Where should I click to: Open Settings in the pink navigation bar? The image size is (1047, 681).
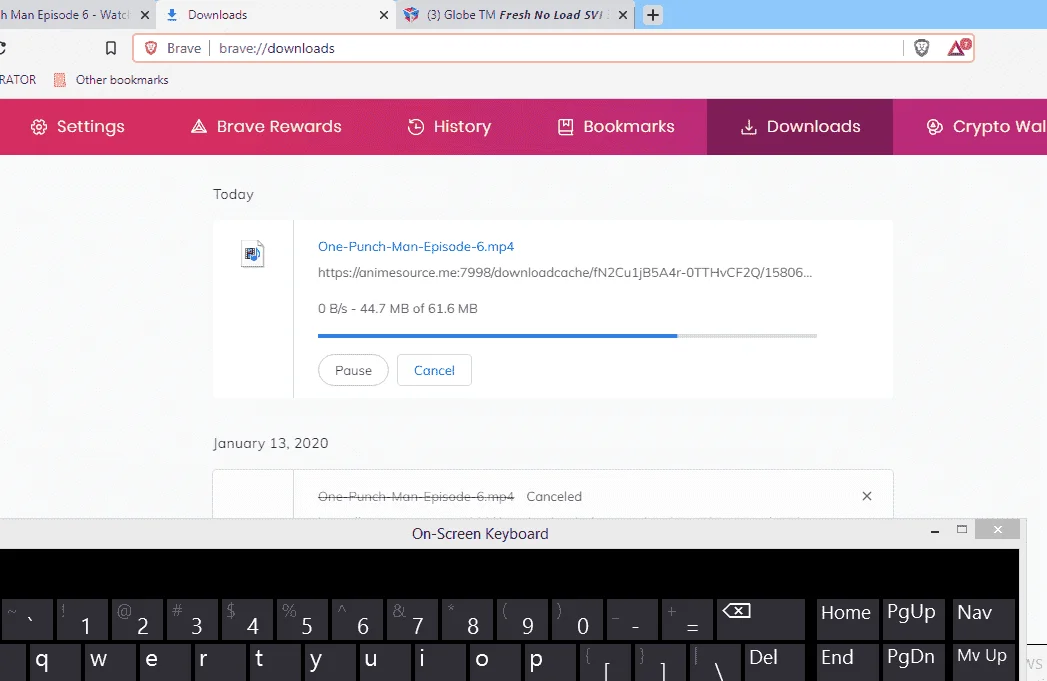pyautogui.click(x=78, y=127)
